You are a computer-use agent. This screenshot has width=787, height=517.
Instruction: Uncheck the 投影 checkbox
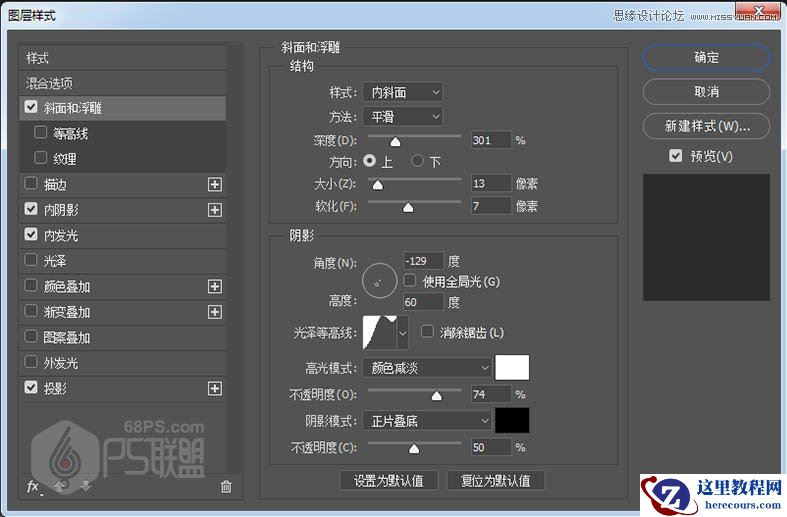click(x=31, y=387)
